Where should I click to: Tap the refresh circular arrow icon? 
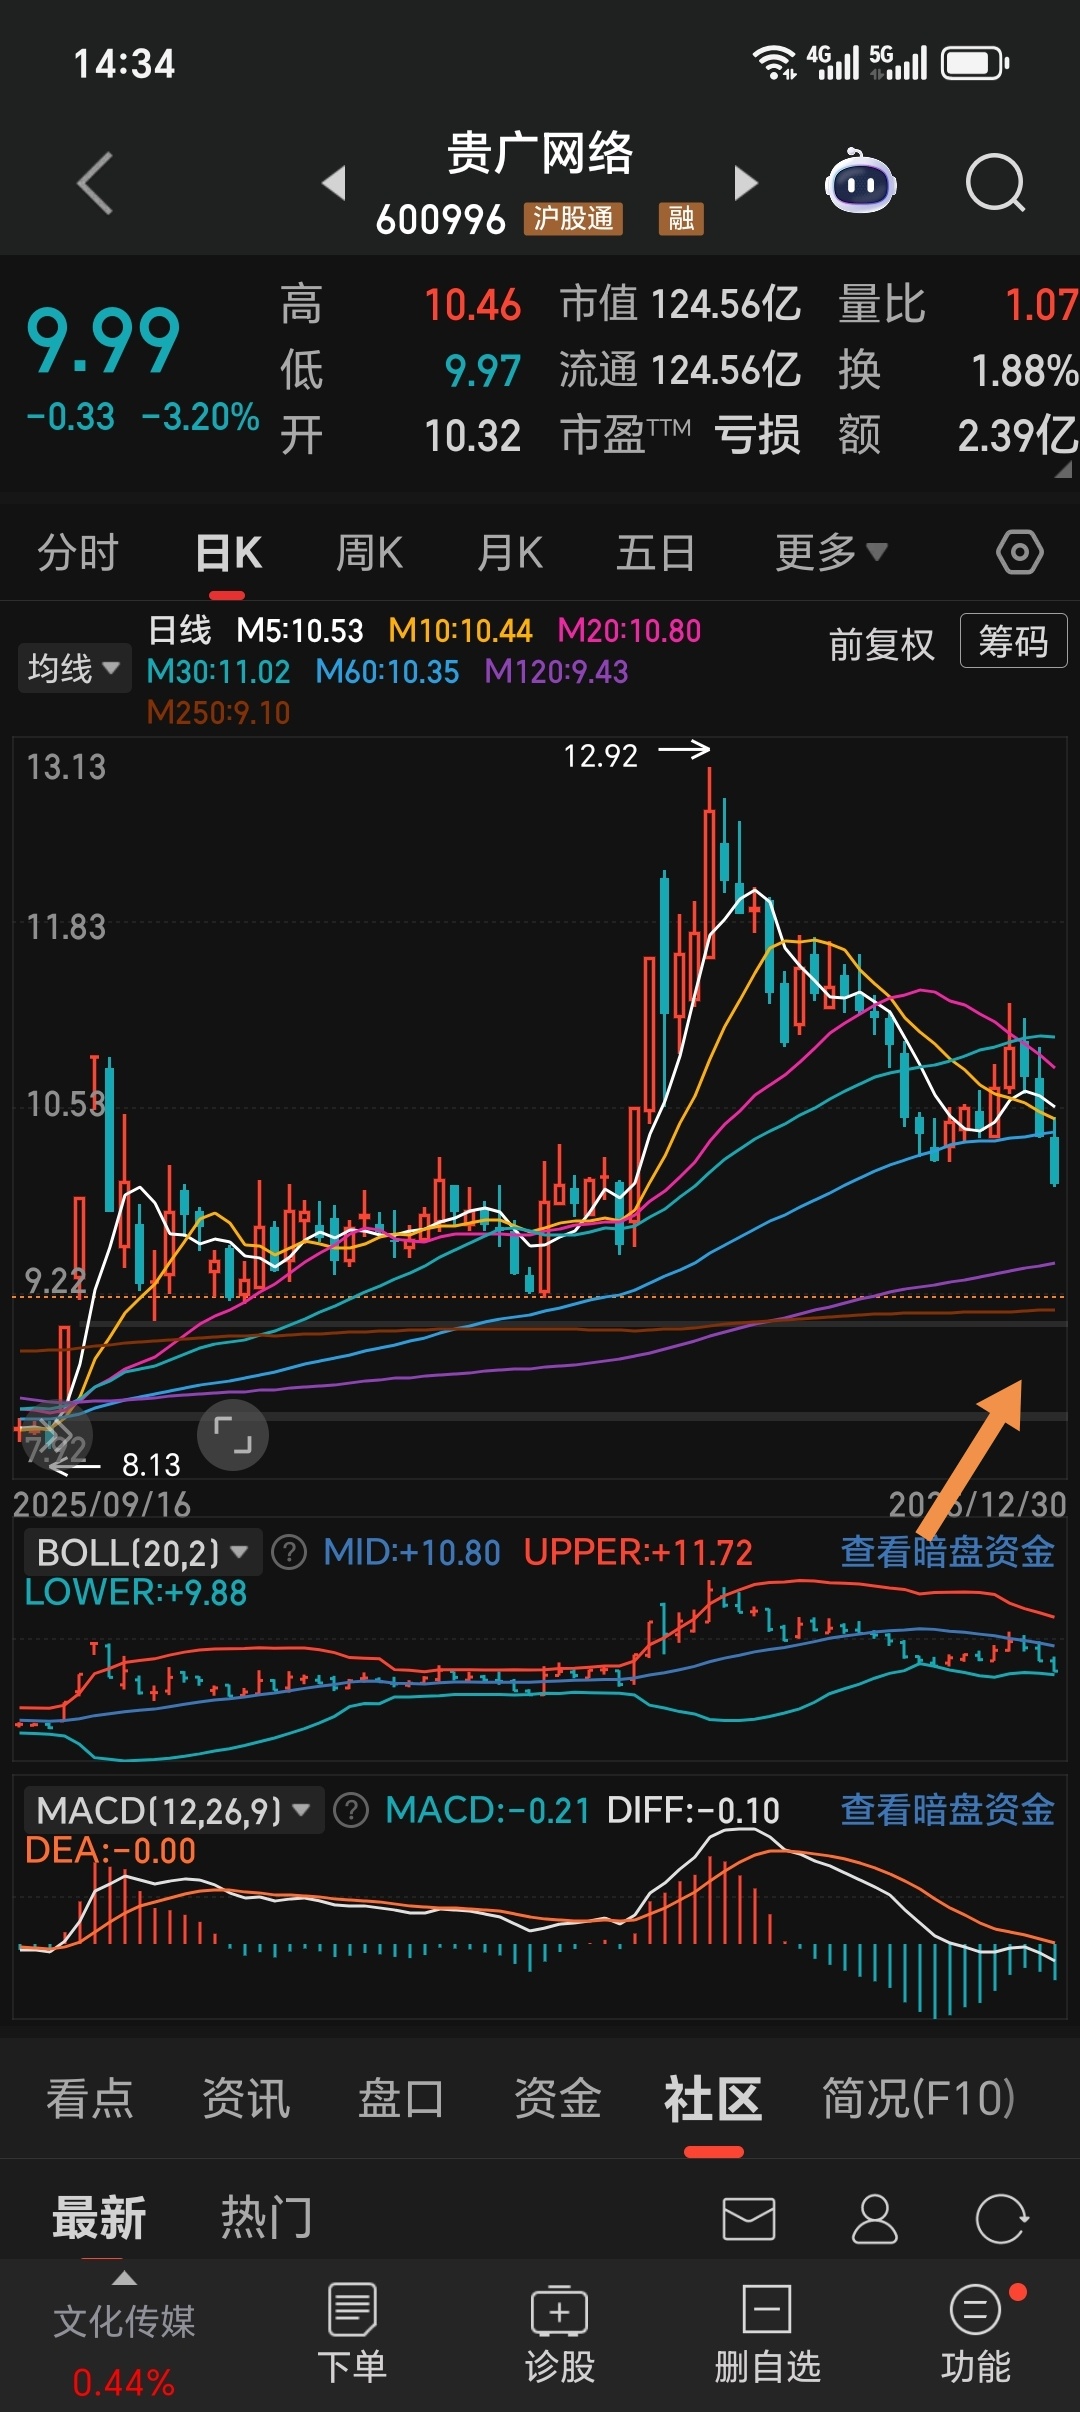[x=1001, y=2219]
